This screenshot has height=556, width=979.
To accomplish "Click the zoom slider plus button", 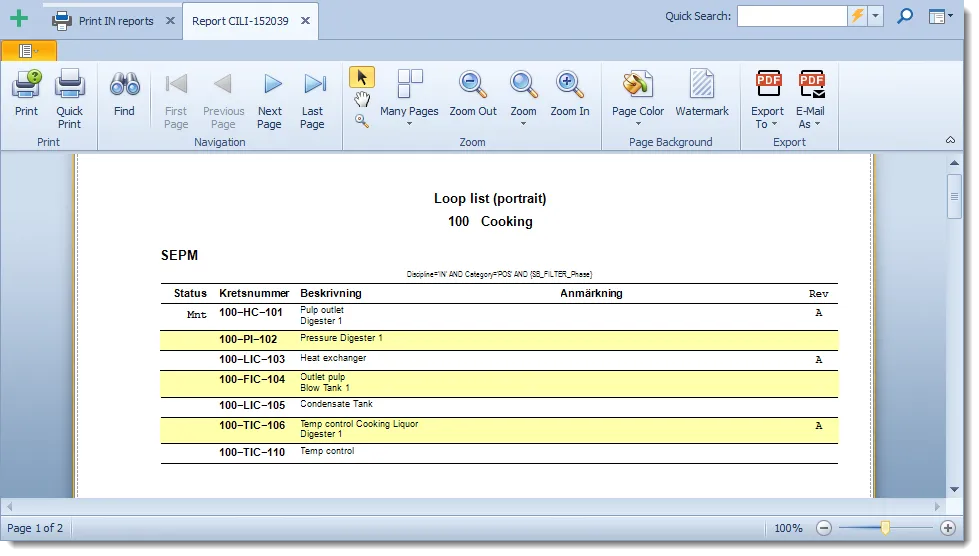I will click(948, 528).
